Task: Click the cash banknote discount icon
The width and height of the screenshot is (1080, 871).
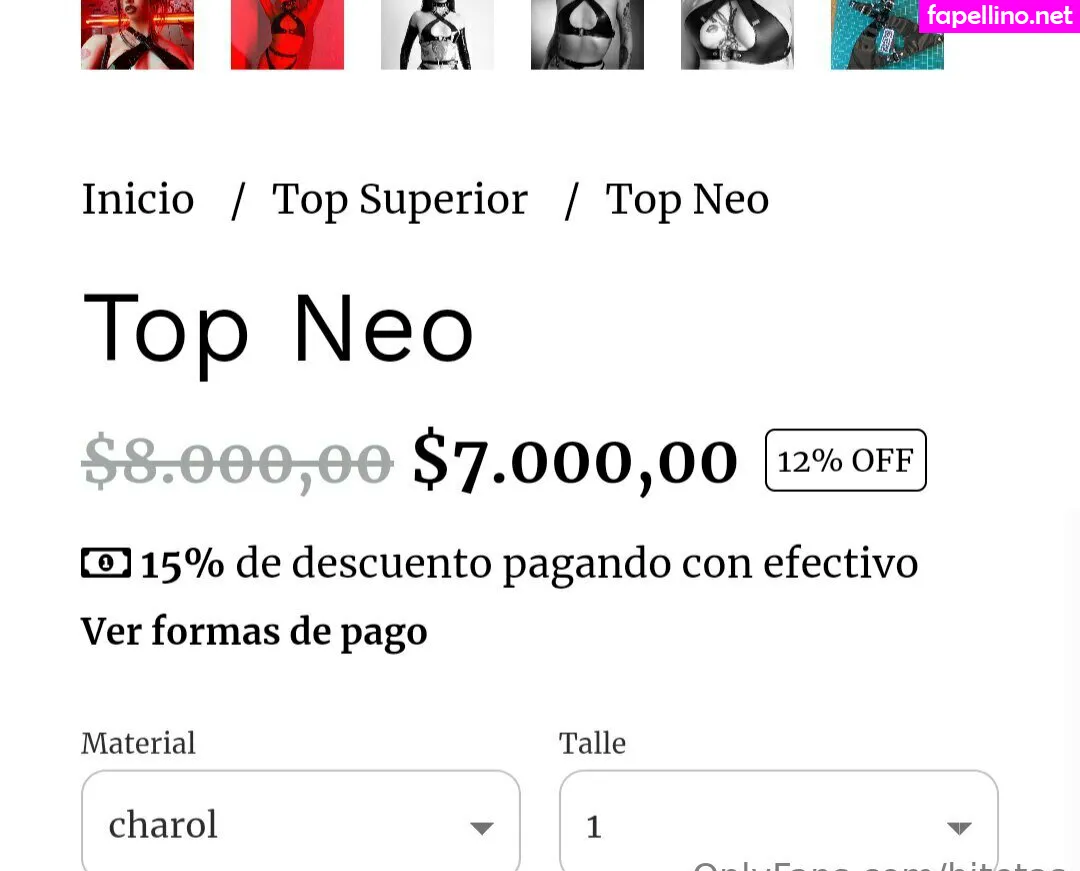Action: [106, 563]
